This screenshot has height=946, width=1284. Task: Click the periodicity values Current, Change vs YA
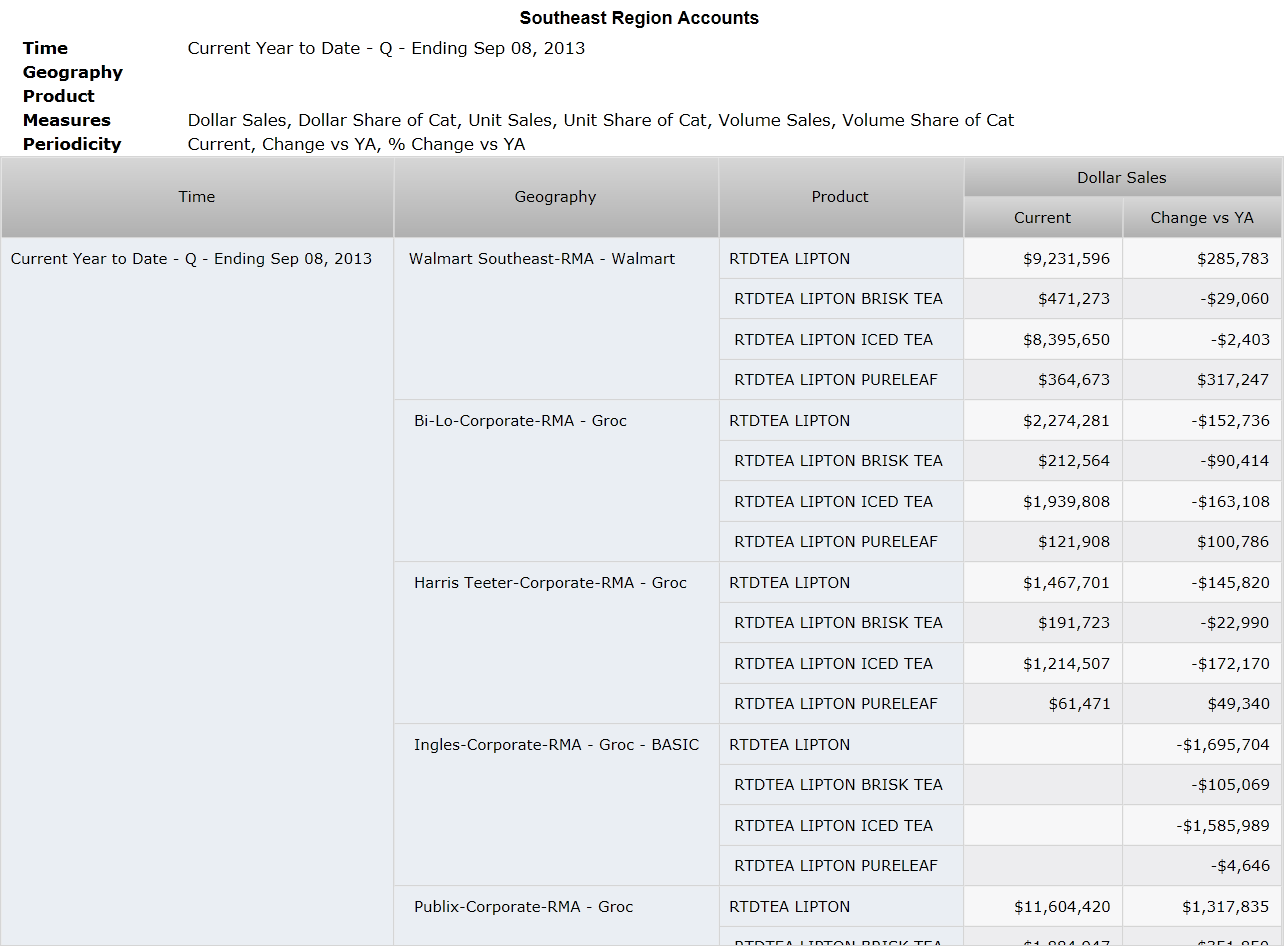pos(357,144)
